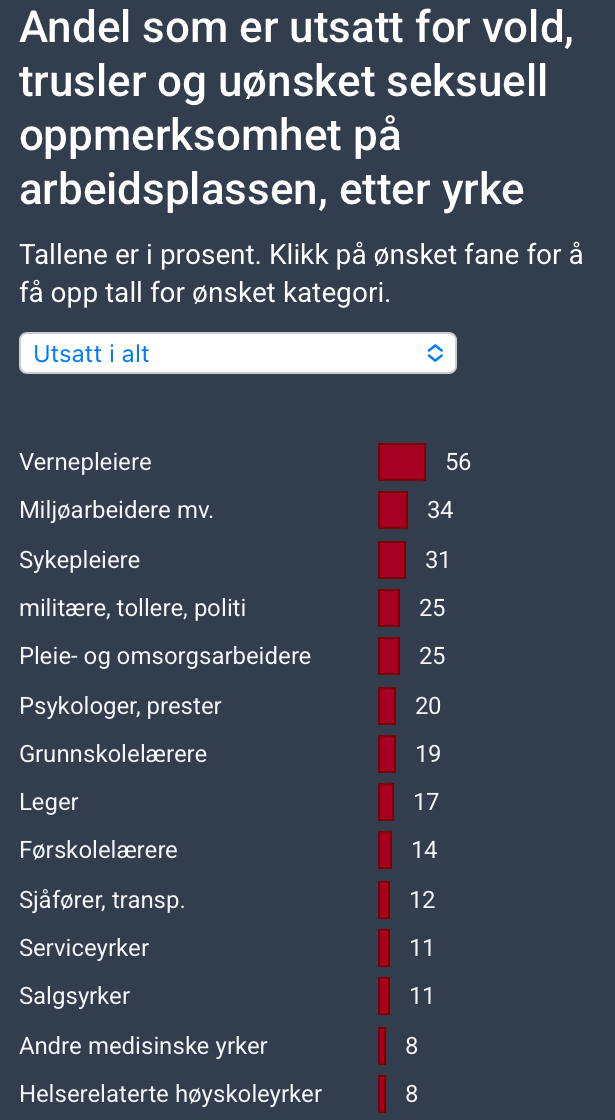This screenshot has width=615, height=1120.
Task: Select the bar for militære, tollere, politi
Action: pyautogui.click(x=389, y=608)
